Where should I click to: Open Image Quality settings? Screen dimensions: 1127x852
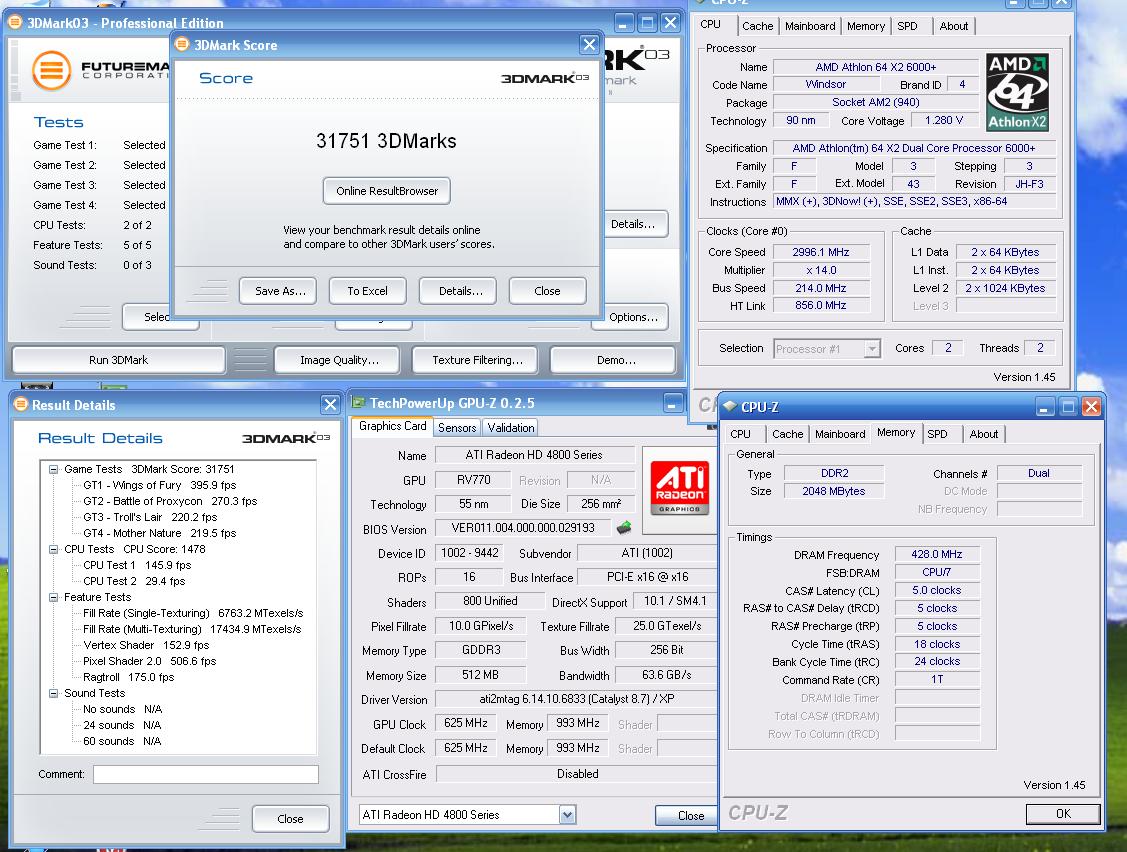pyautogui.click(x=339, y=360)
